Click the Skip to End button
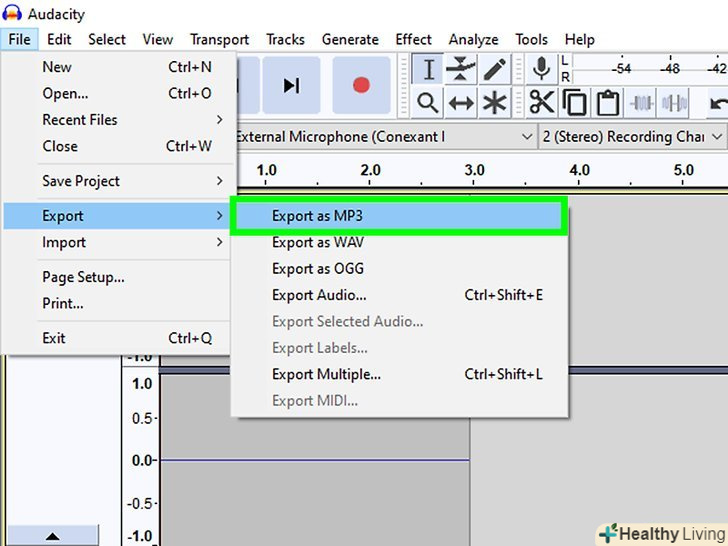This screenshot has height=546, width=728. (292, 85)
